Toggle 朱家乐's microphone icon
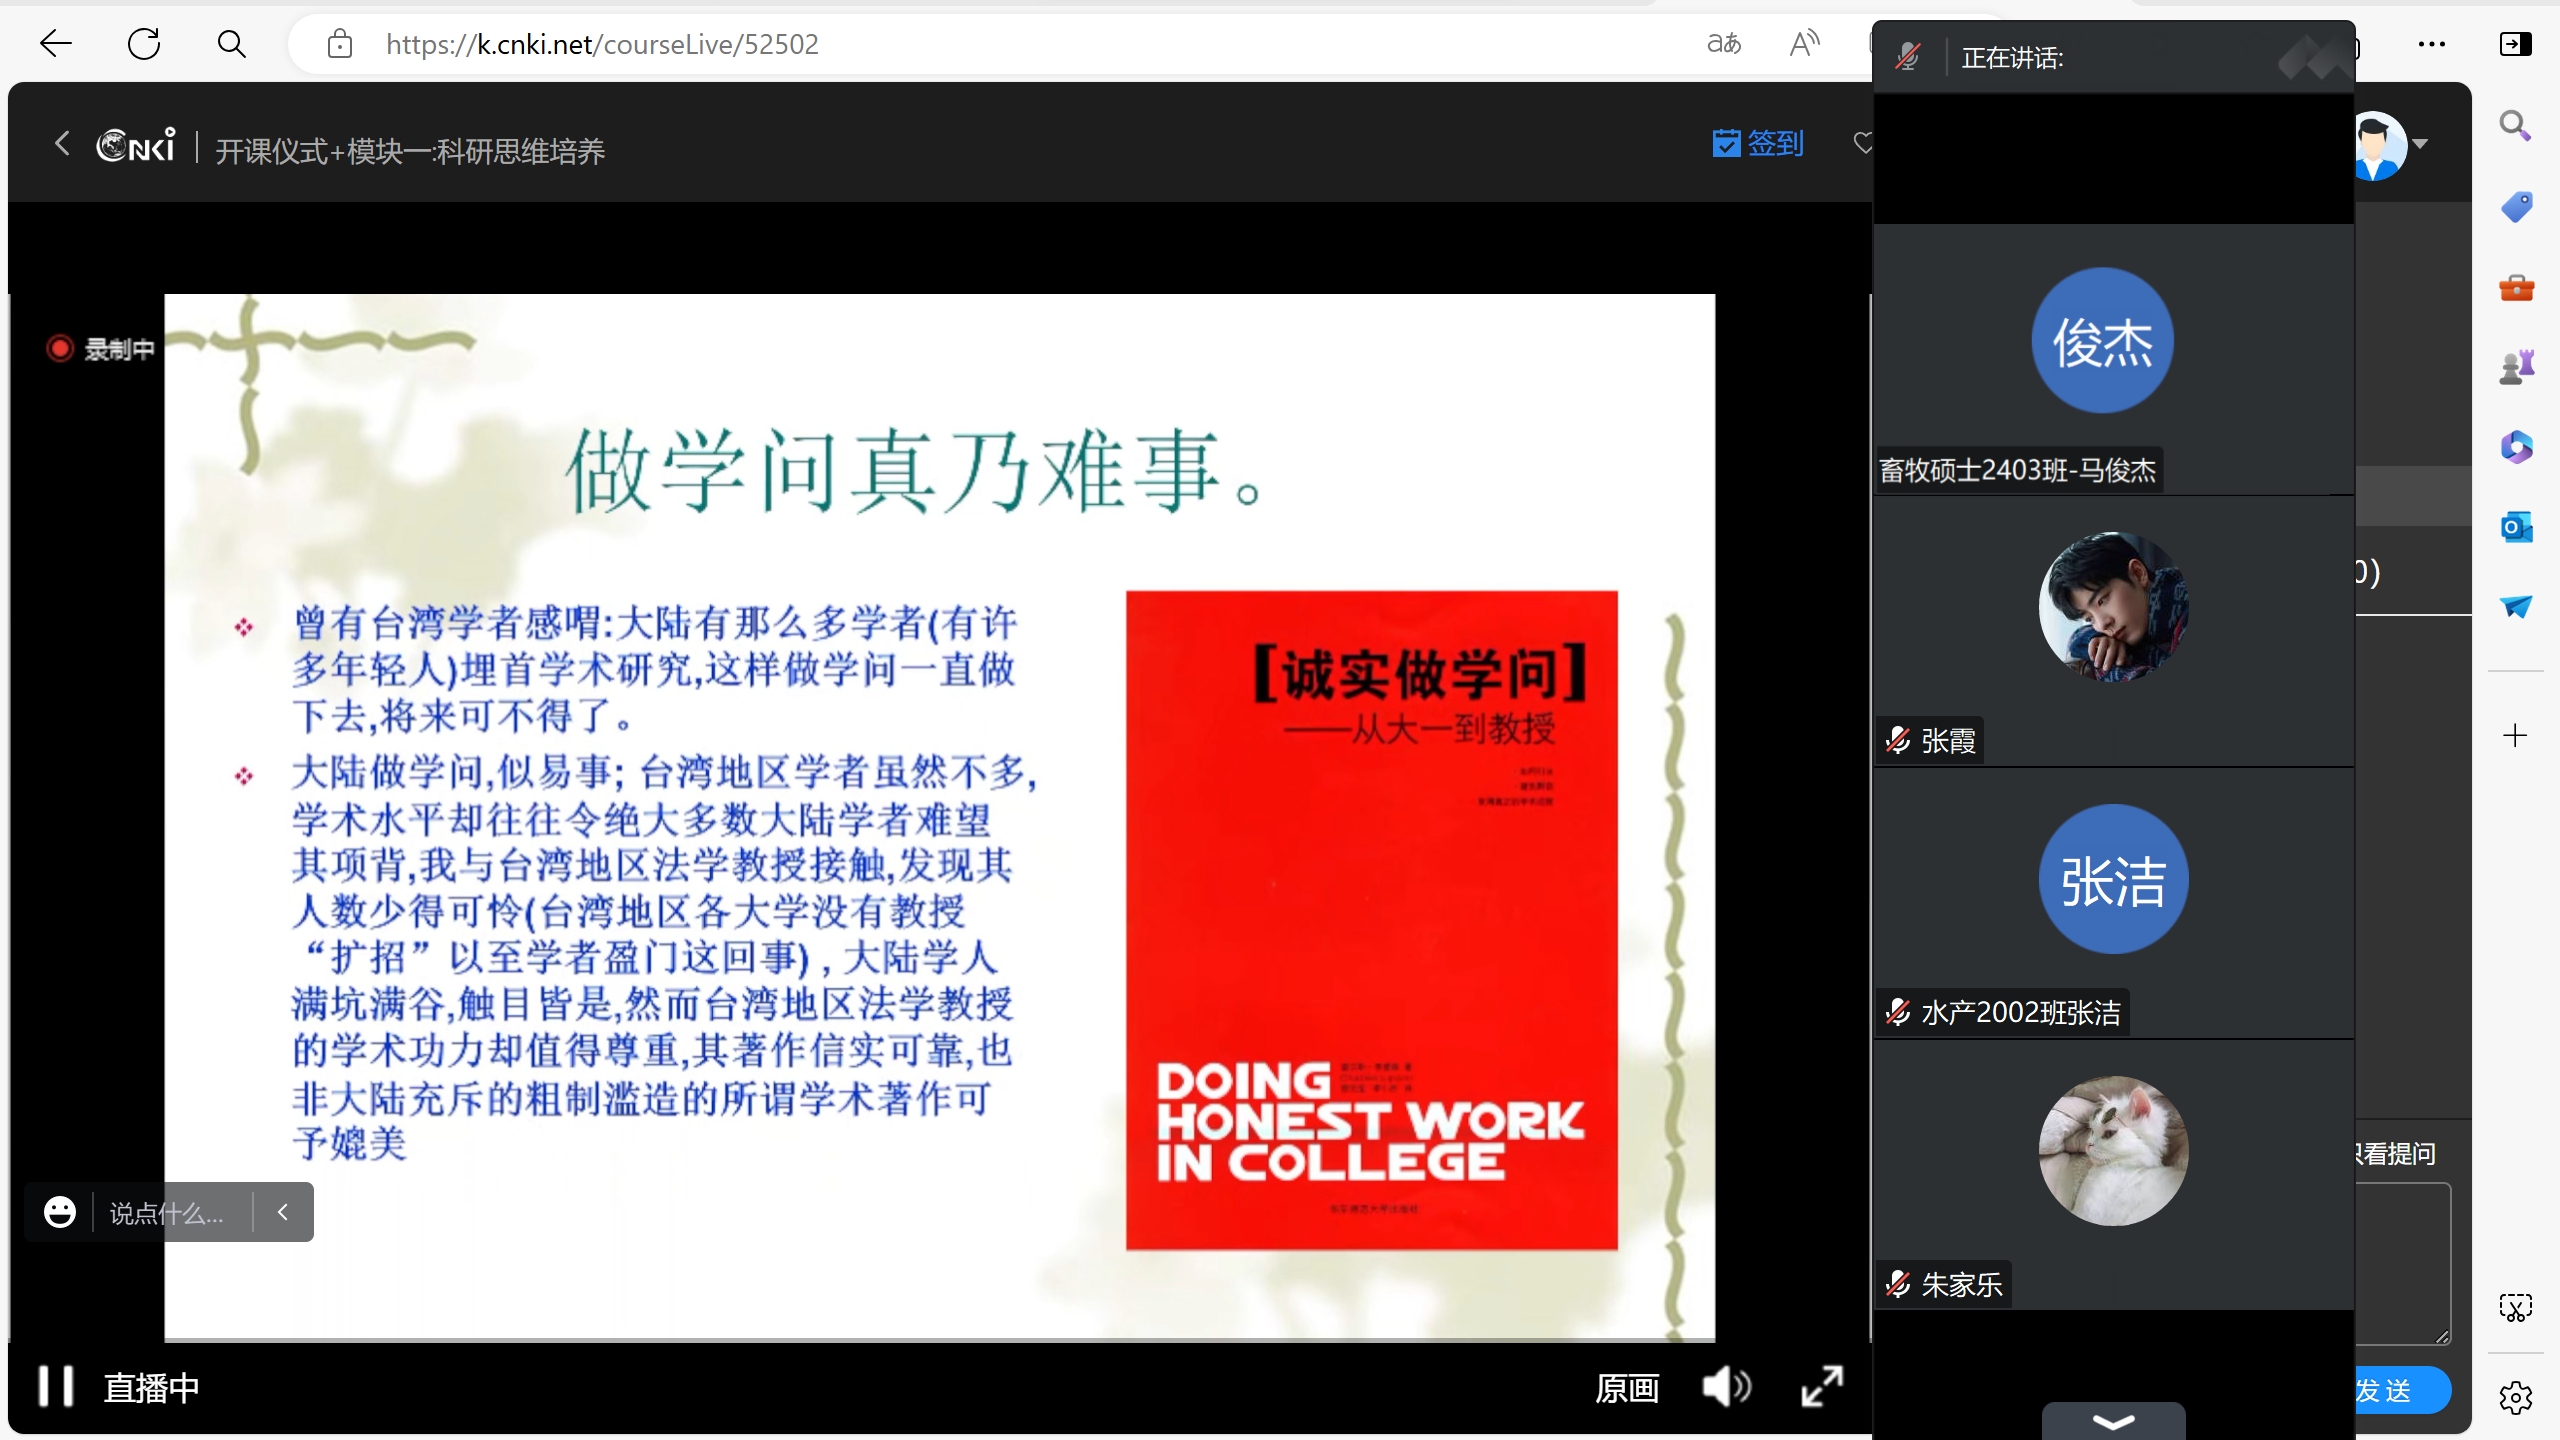The width and height of the screenshot is (2560, 1440). [x=1896, y=1283]
